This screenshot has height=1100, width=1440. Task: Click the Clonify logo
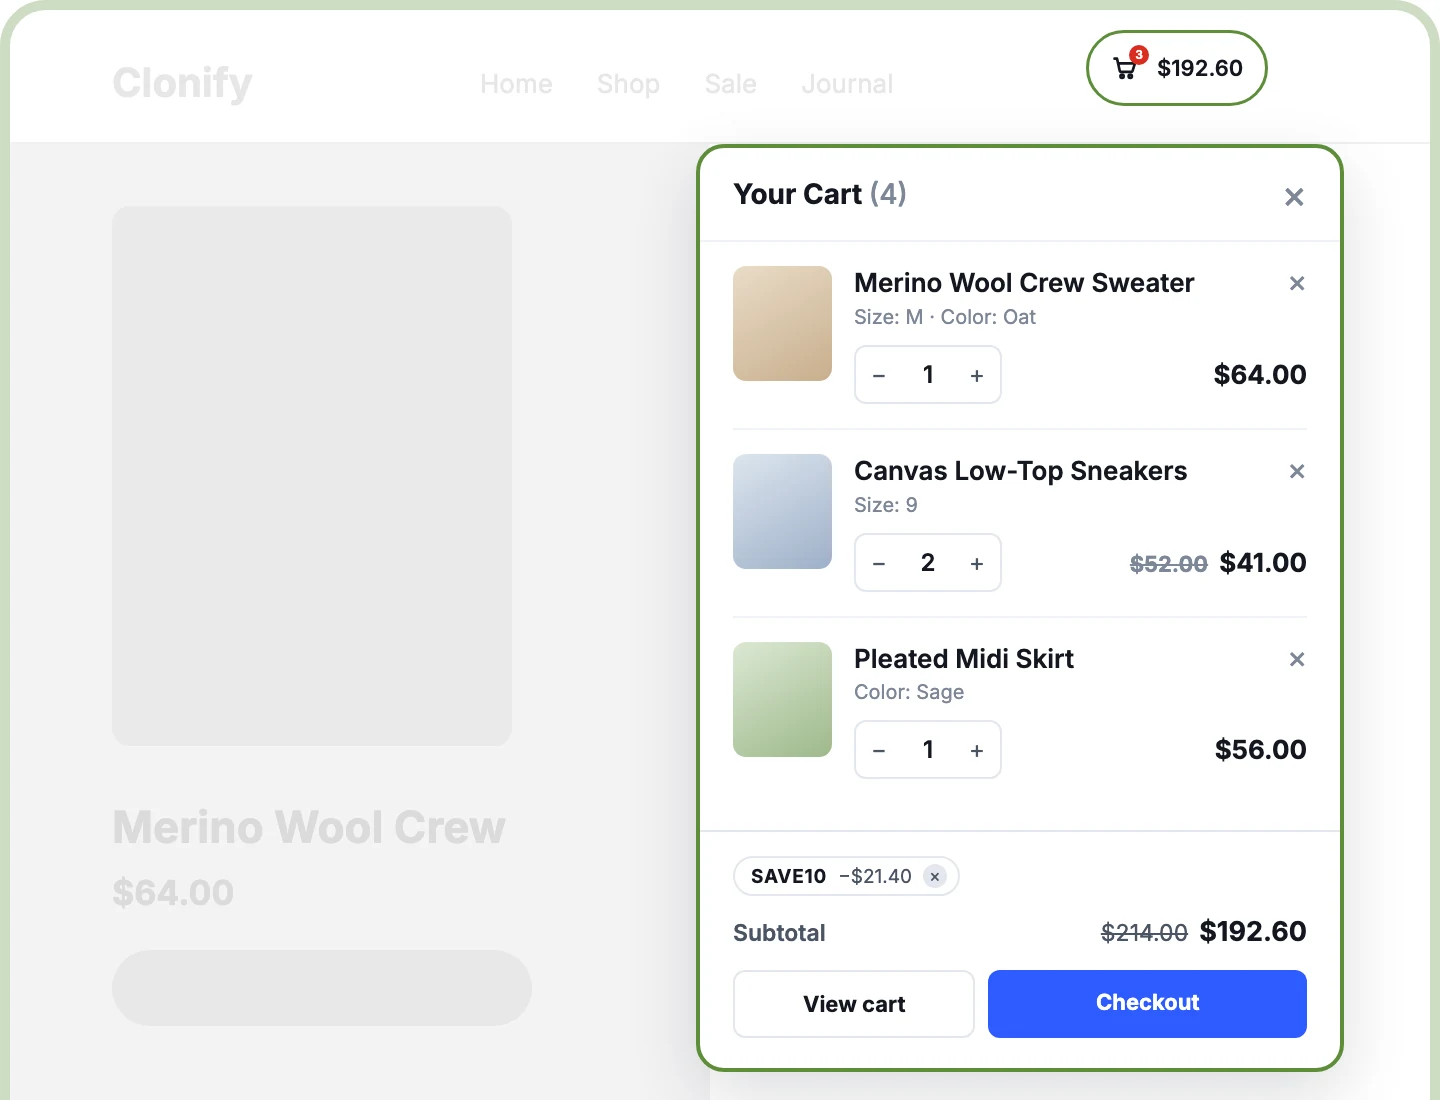point(182,83)
